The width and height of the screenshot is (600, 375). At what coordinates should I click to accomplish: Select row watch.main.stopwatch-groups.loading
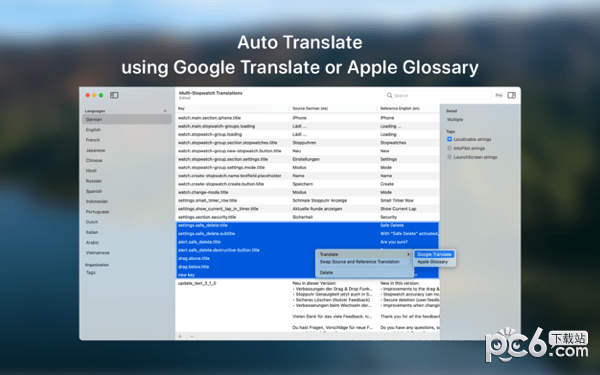pos(308,126)
